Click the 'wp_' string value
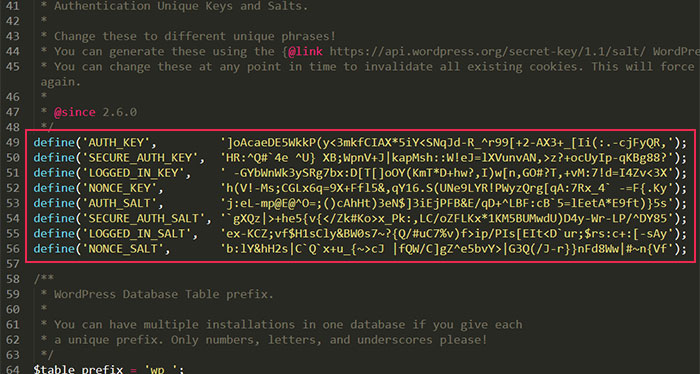 click(161, 369)
